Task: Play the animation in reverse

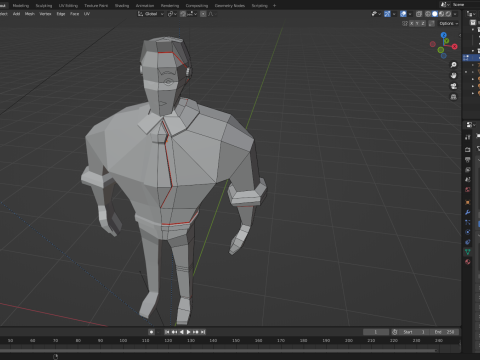Action: (x=181, y=332)
